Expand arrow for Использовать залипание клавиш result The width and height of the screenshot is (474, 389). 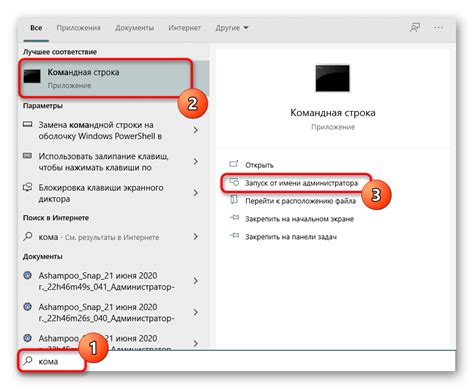pos(196,162)
